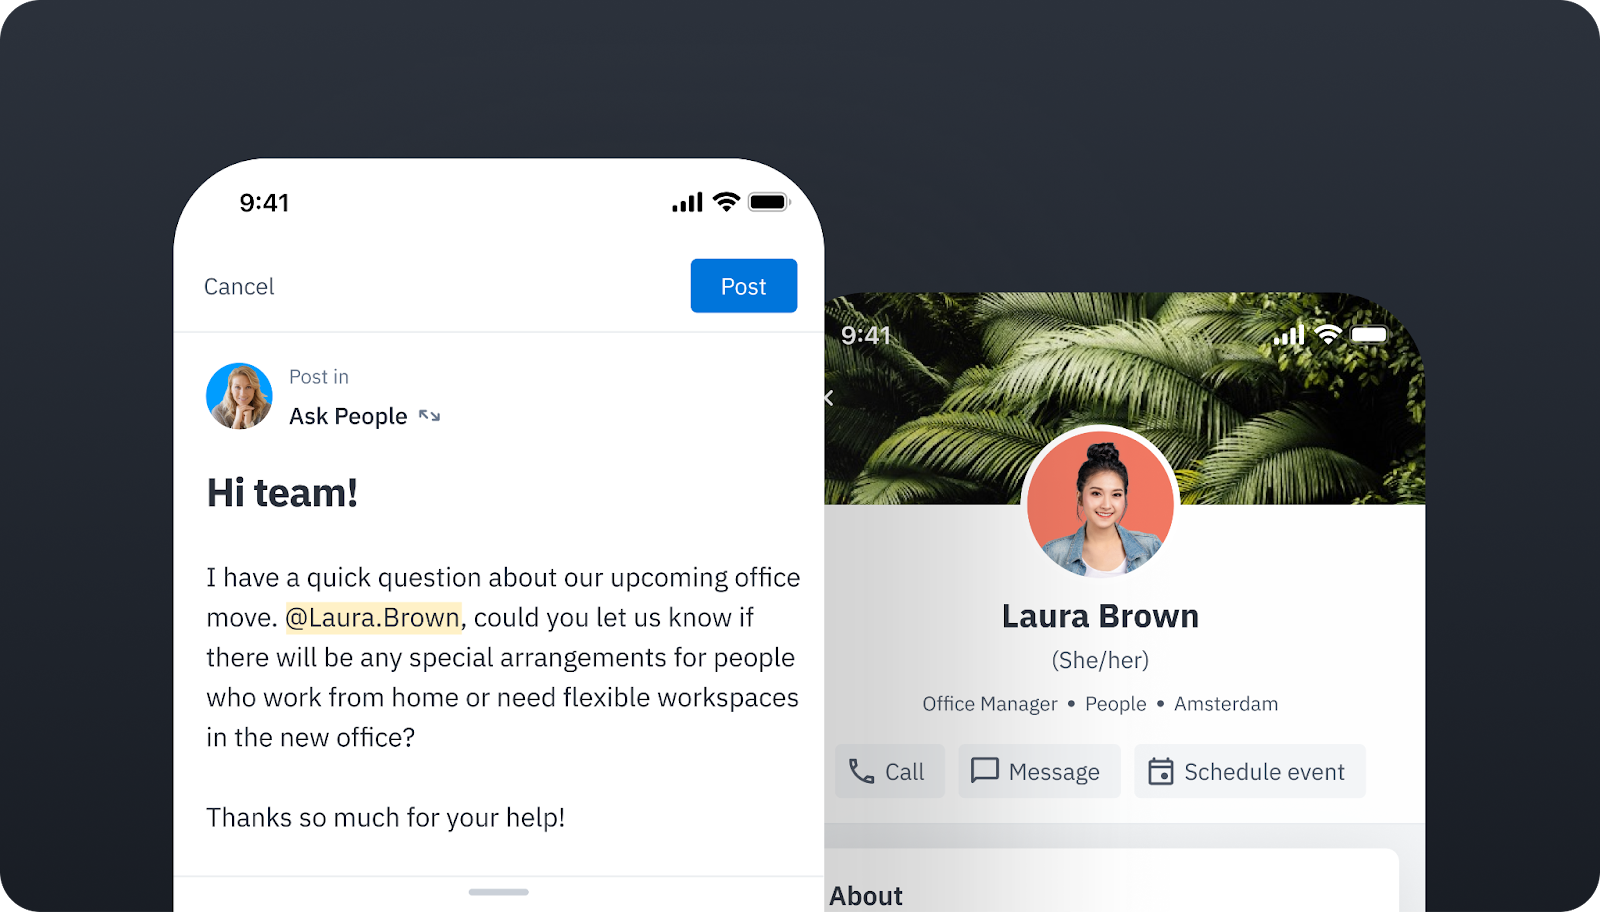Tap the Wi-Fi icon on the post composer
1600x912 pixels.
[726, 202]
